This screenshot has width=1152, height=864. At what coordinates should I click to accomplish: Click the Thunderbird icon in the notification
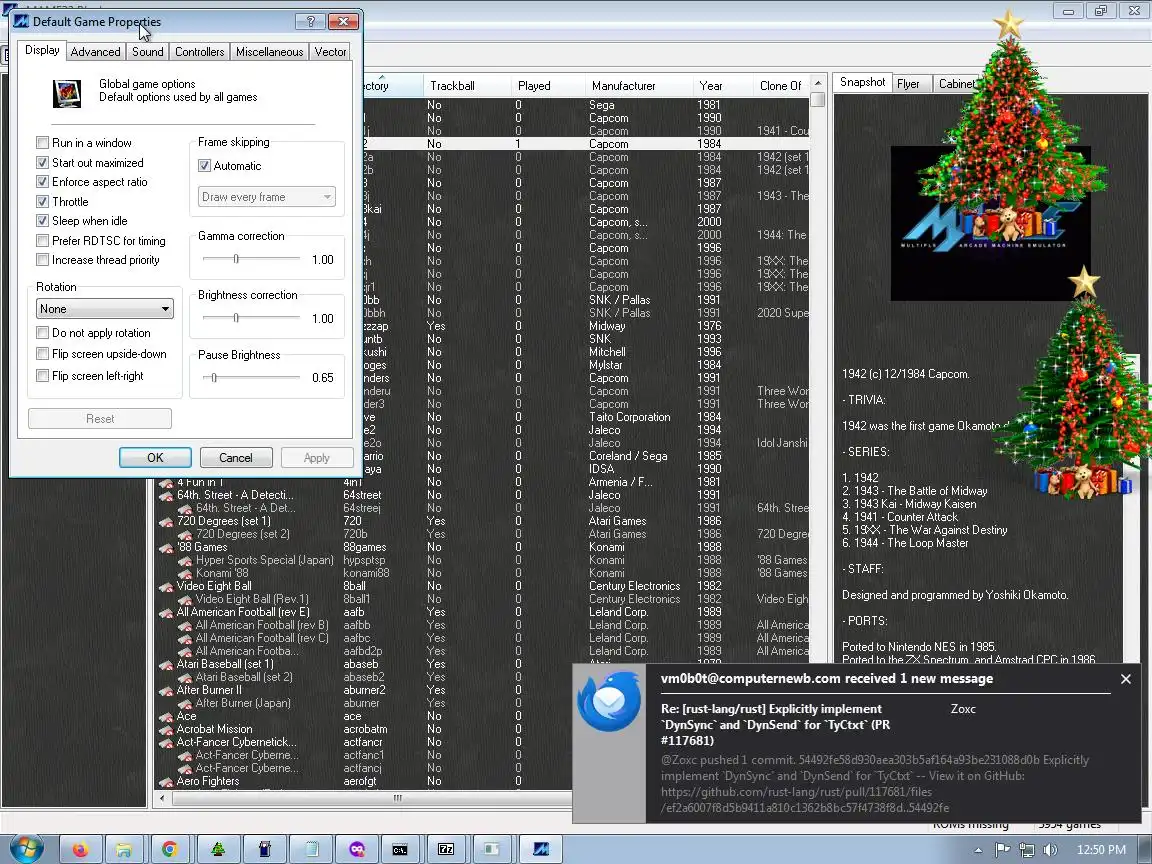point(608,701)
